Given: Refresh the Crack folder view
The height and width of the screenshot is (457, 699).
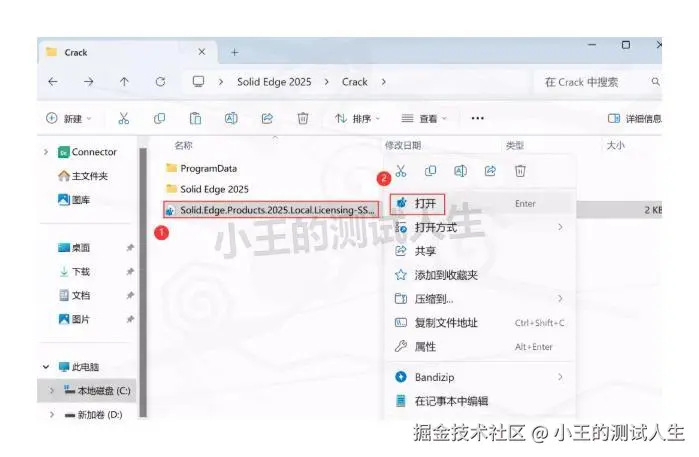Looking at the screenshot, I should click(160, 82).
